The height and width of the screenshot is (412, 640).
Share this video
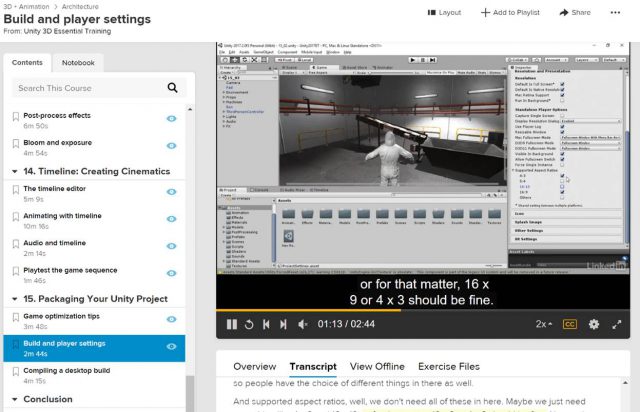click(575, 13)
